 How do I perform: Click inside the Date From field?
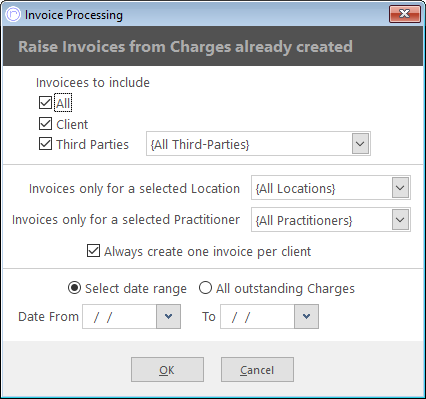tap(119, 316)
